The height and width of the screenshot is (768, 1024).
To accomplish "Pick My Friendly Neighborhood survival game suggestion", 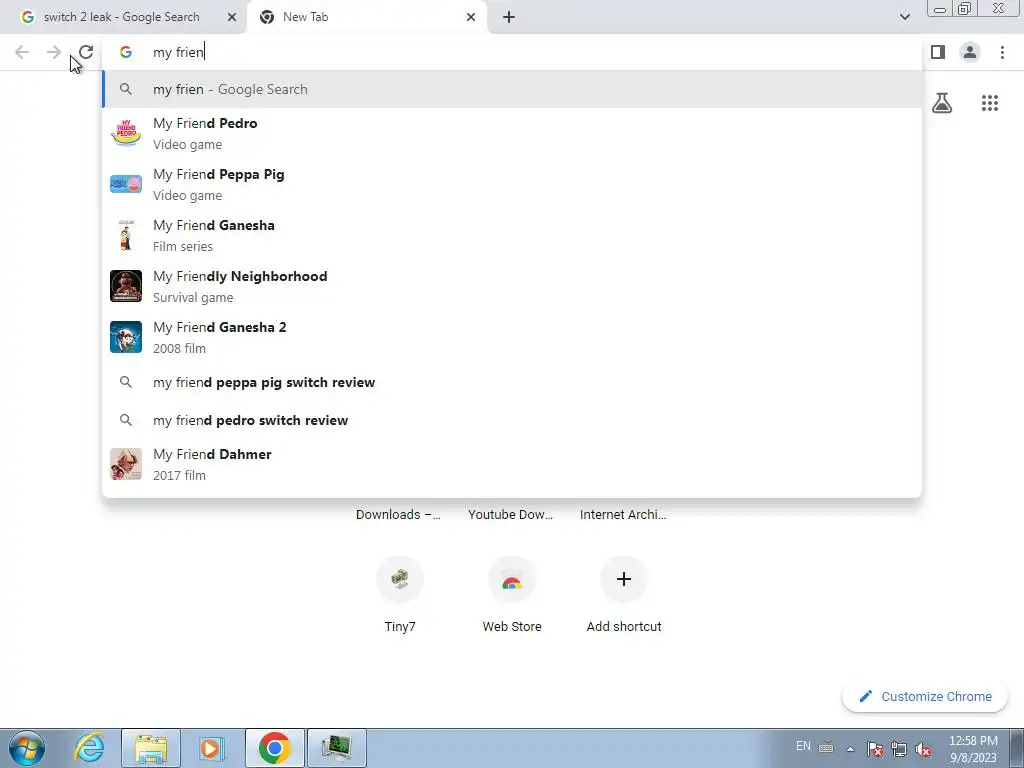I will [512, 286].
